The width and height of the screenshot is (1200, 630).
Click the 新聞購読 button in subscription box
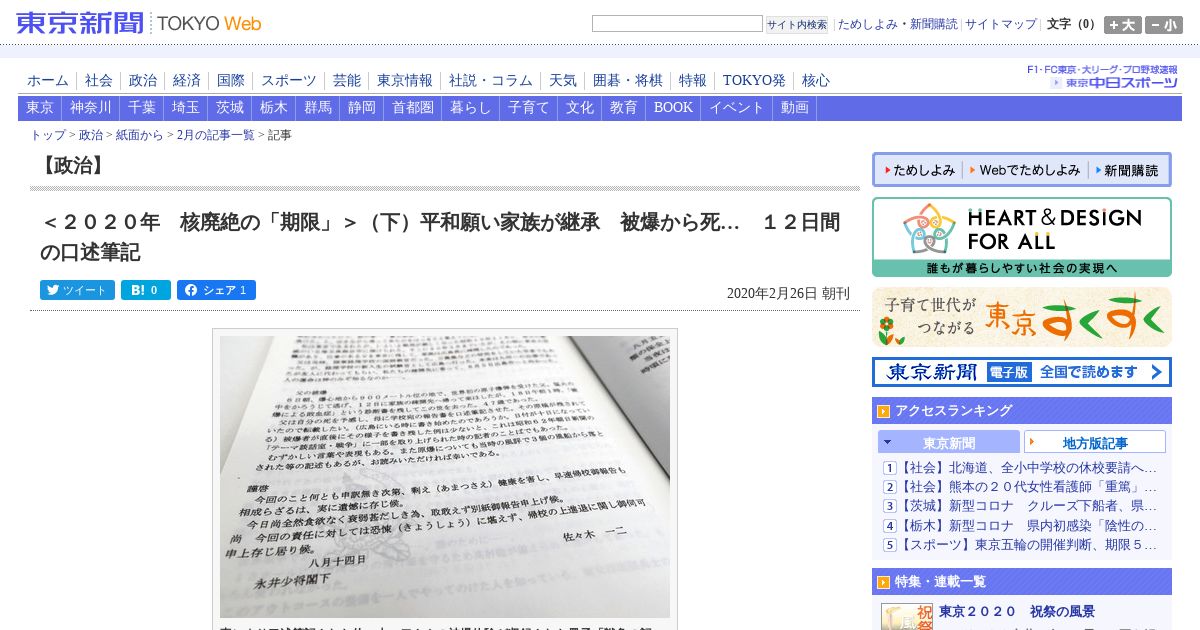click(x=1127, y=170)
